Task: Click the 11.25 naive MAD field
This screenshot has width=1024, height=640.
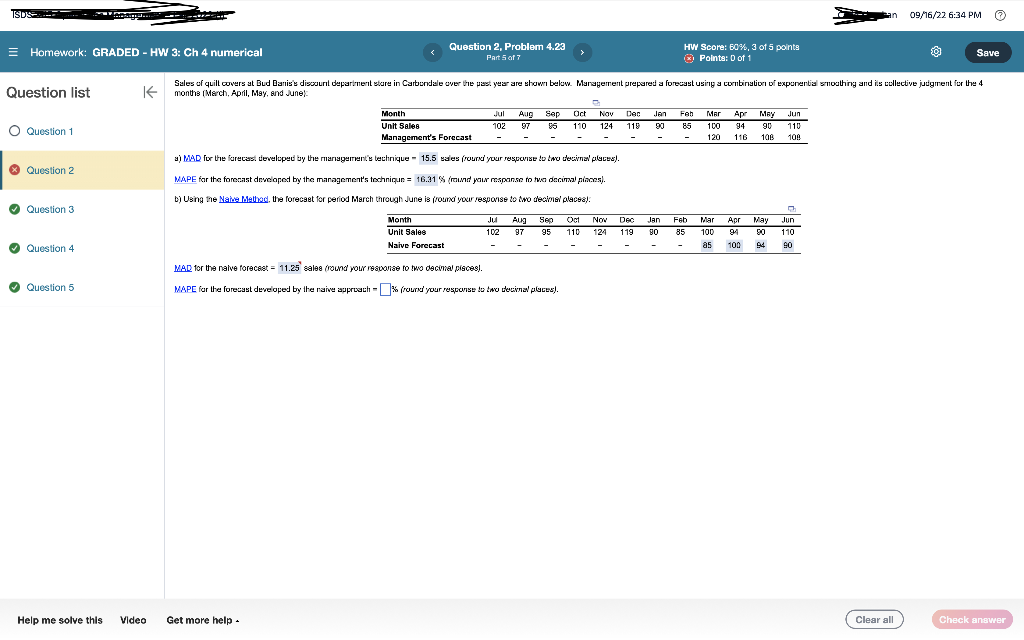Action: [289, 268]
